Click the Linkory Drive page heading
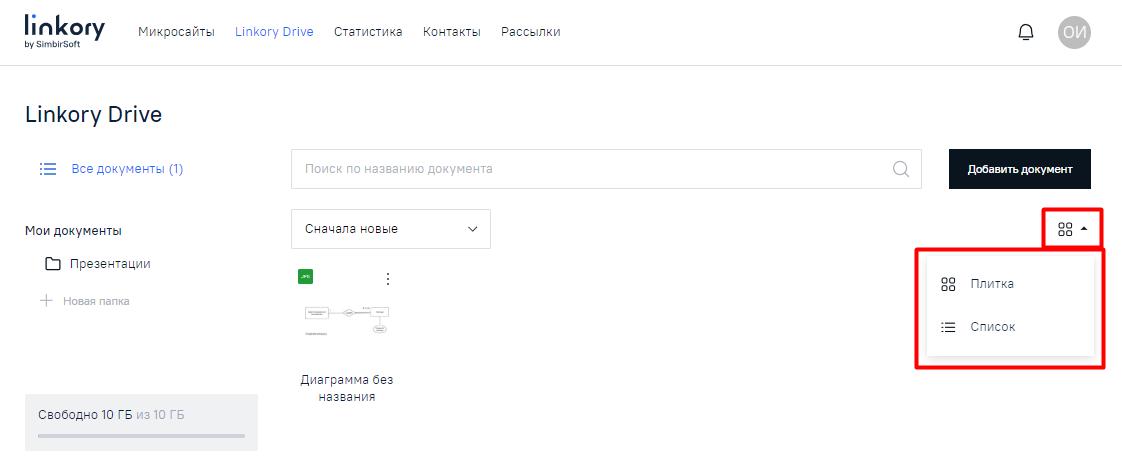Screen dimensions: 1122x470 pos(94,114)
